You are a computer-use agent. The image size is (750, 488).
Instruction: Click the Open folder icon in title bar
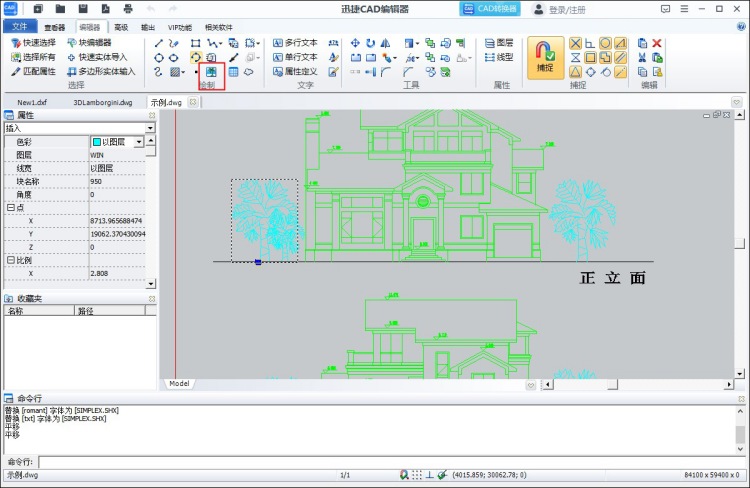(60, 9)
